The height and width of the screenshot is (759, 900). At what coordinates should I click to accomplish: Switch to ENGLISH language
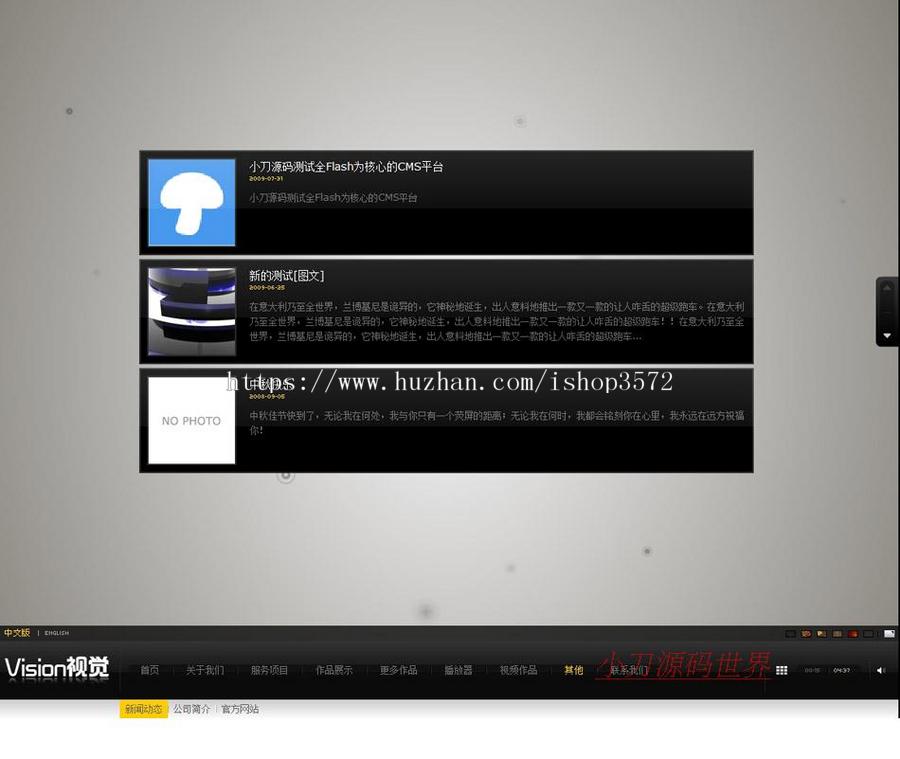coord(56,633)
